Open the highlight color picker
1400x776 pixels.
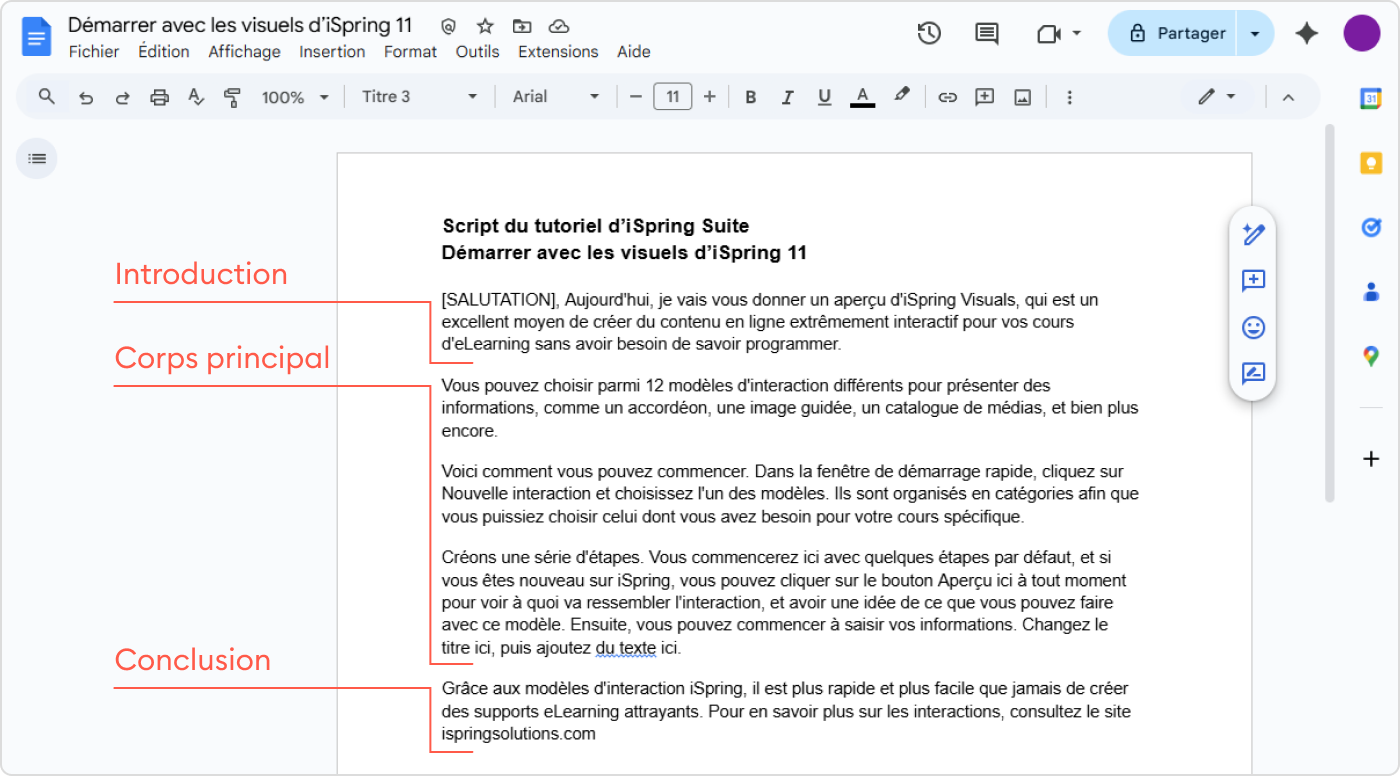(901, 96)
